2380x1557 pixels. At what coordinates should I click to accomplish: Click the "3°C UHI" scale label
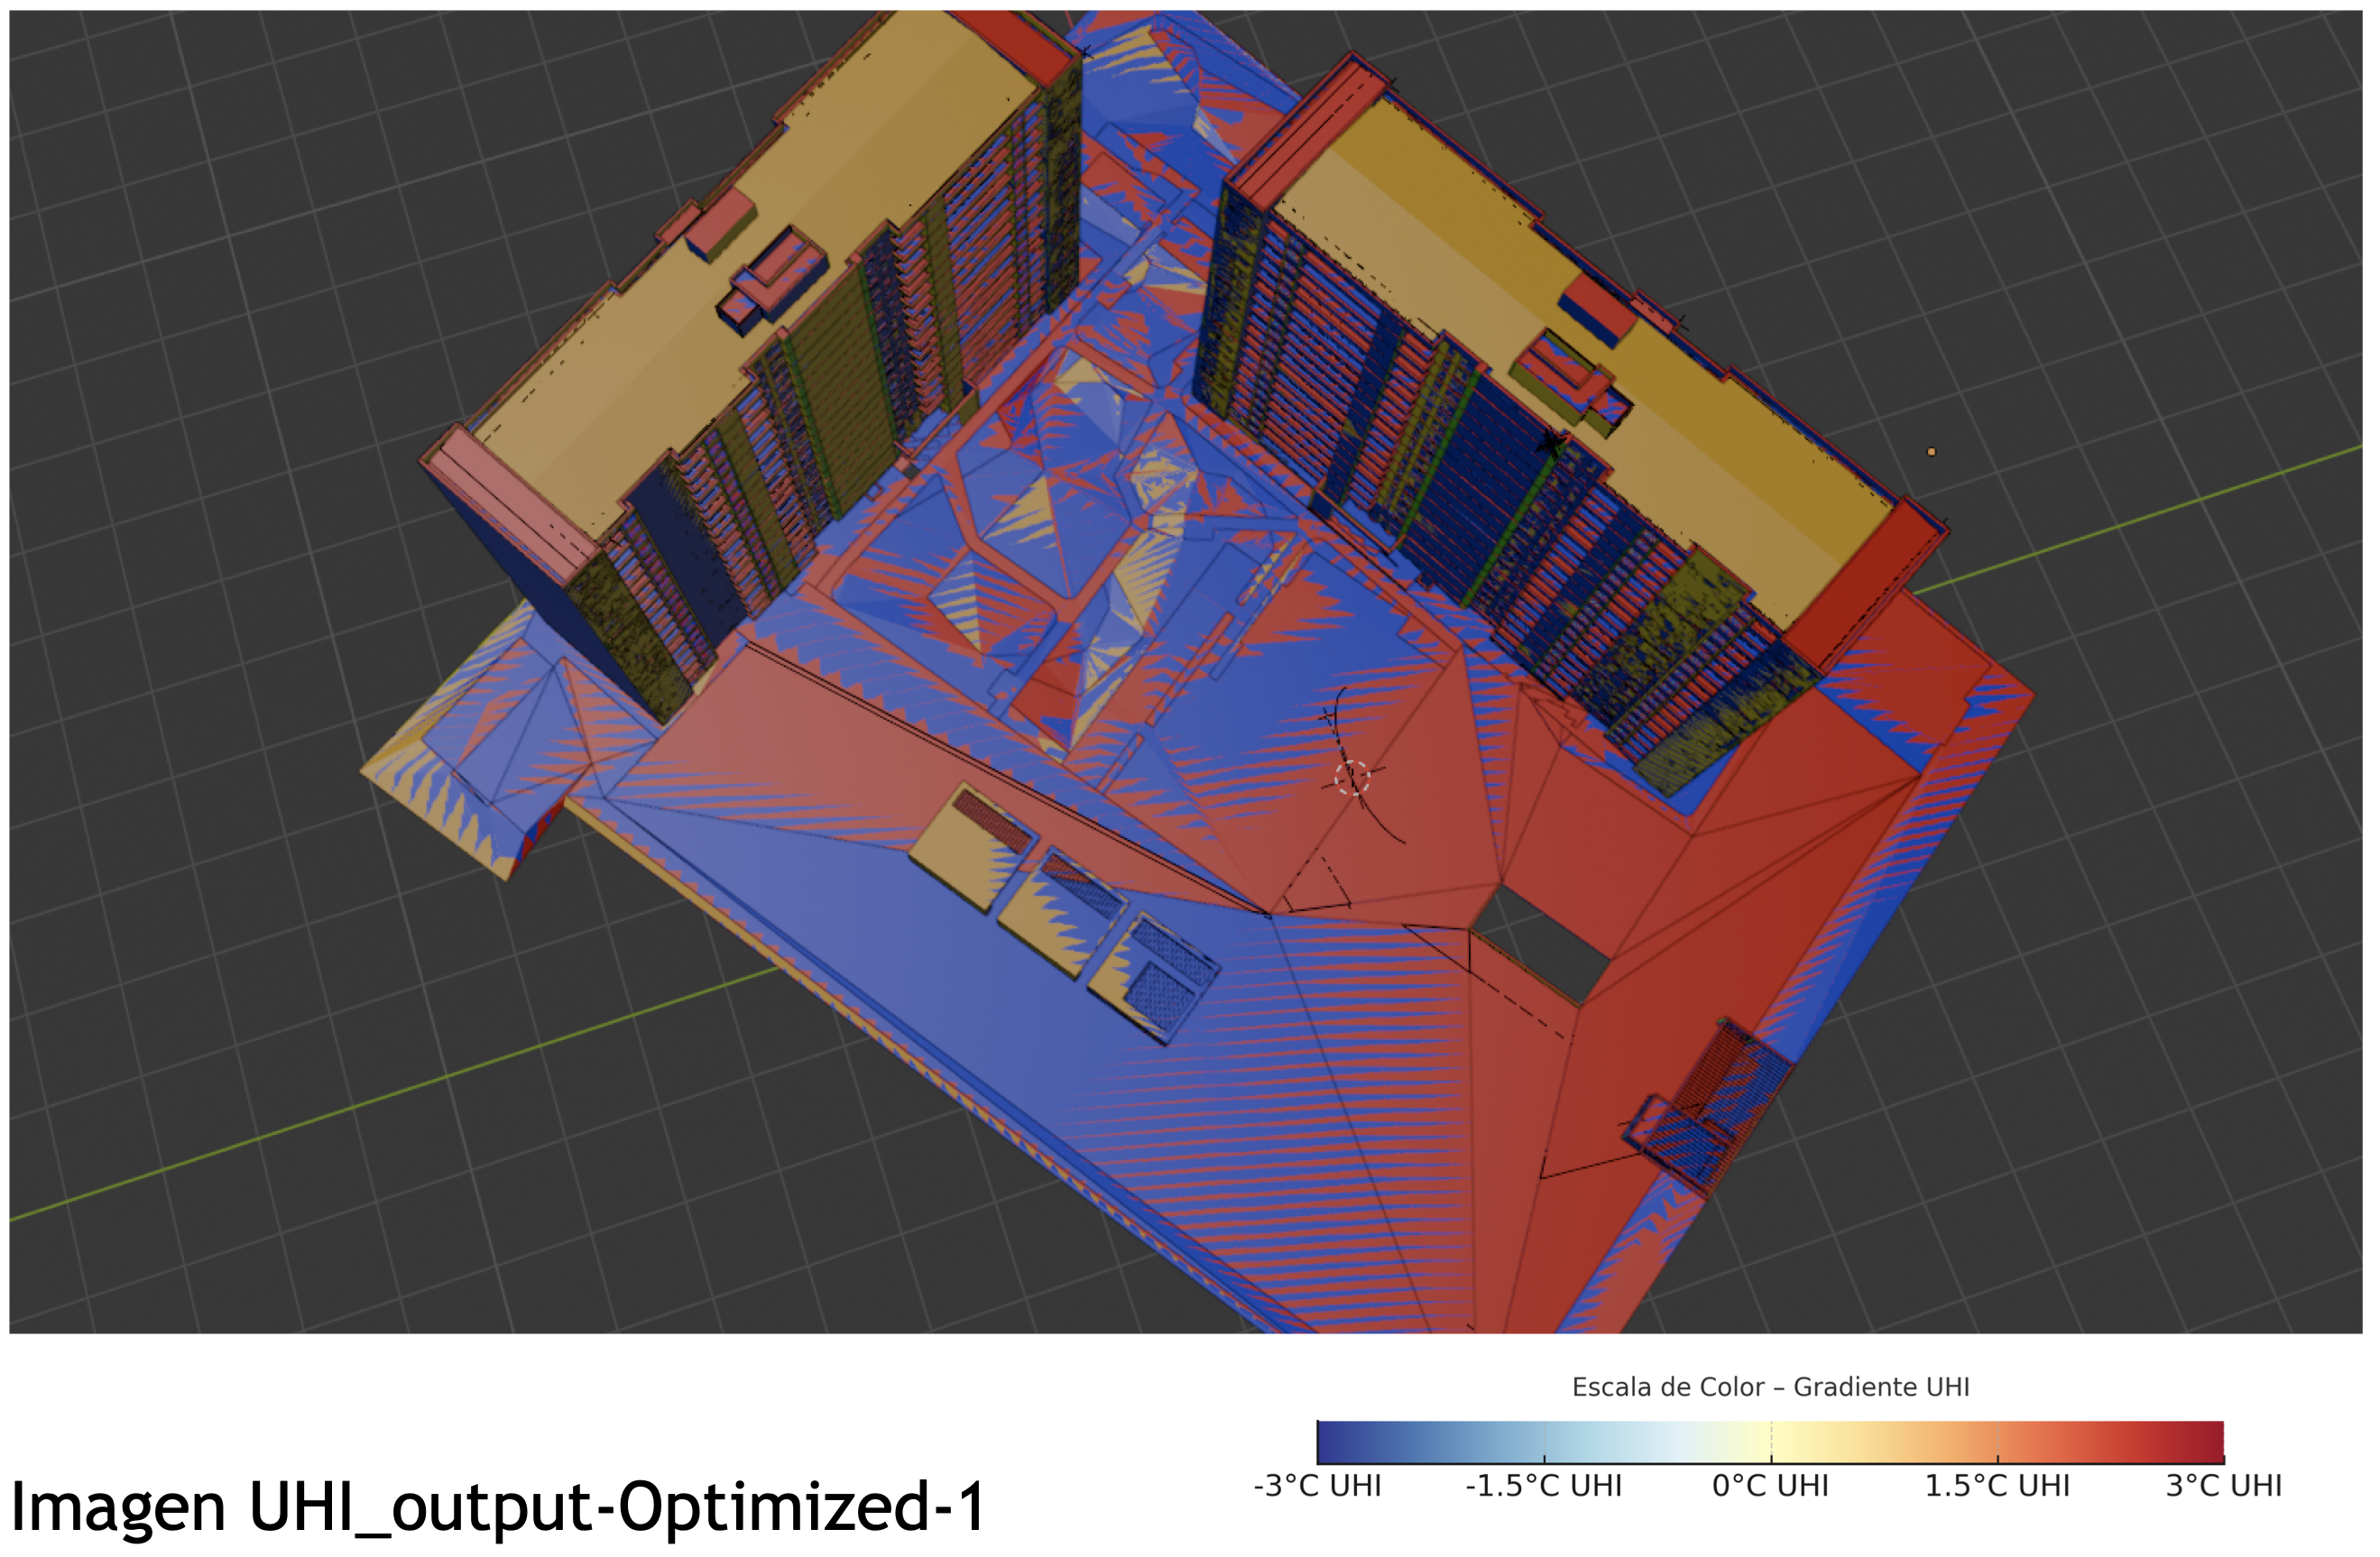point(2224,1485)
